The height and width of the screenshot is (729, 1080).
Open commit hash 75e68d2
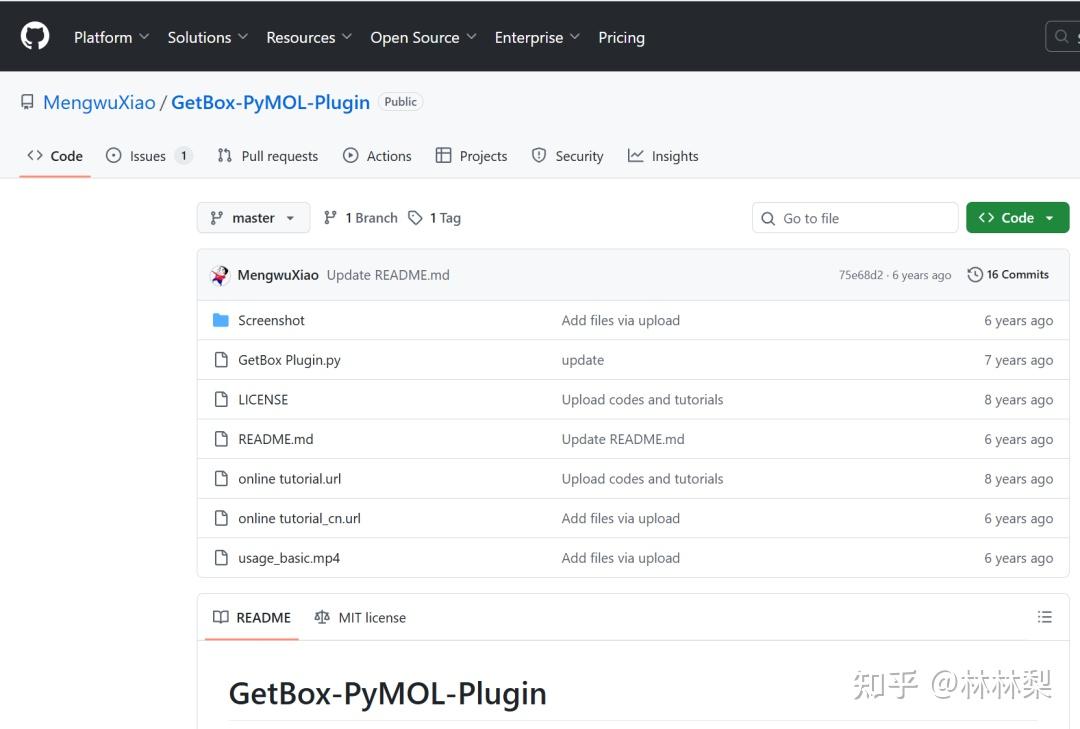860,275
